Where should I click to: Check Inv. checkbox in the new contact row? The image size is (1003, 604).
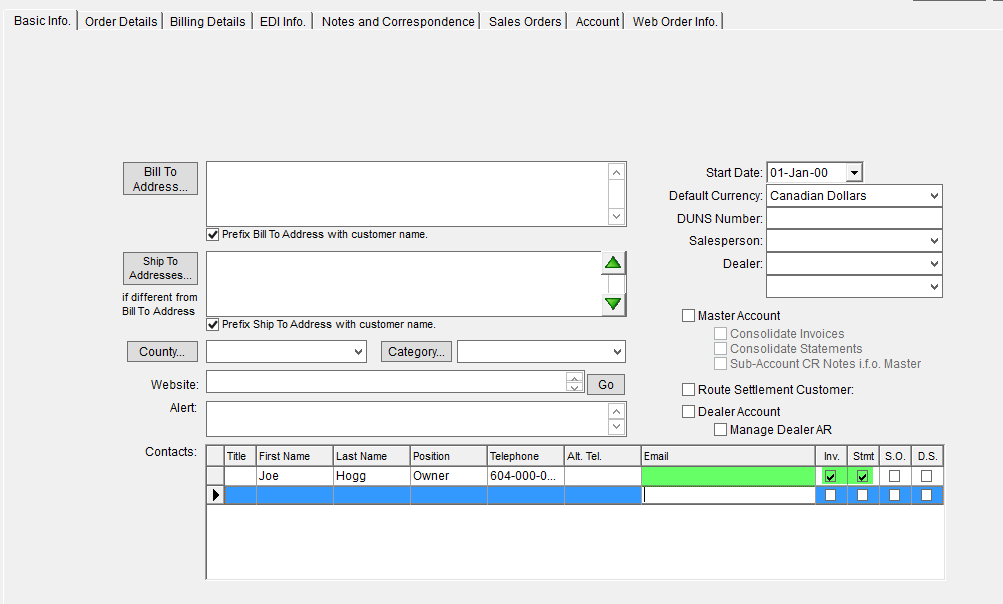click(830, 495)
